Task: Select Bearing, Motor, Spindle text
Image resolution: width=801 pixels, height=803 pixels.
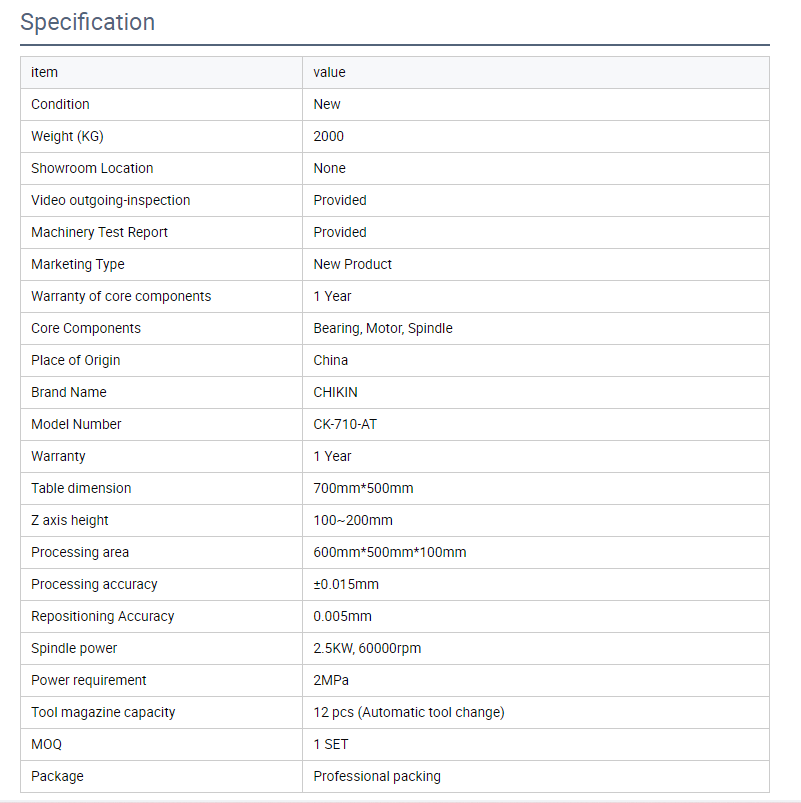Action: [383, 328]
